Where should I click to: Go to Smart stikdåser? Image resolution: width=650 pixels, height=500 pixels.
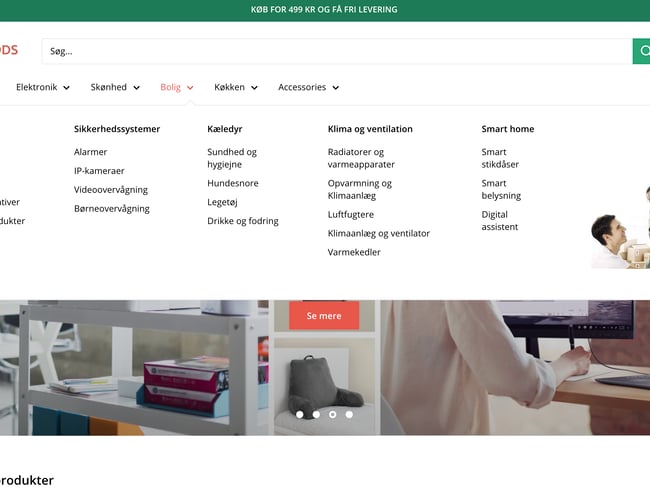[x=500, y=158]
